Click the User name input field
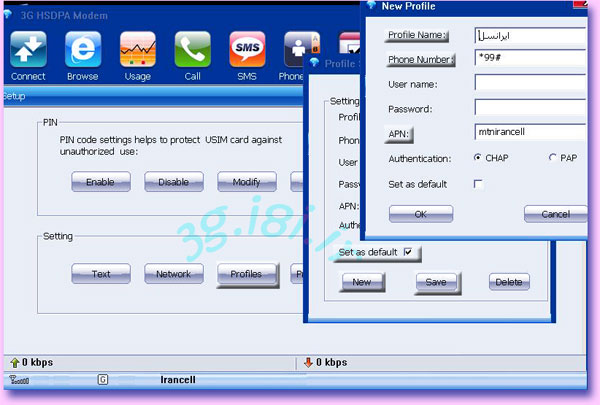600x405 pixels. (x=530, y=82)
